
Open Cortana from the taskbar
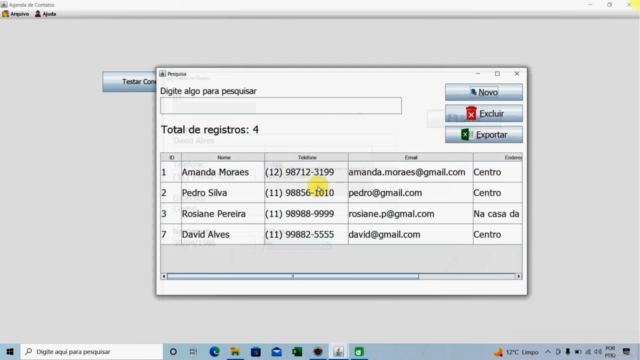click(173, 351)
